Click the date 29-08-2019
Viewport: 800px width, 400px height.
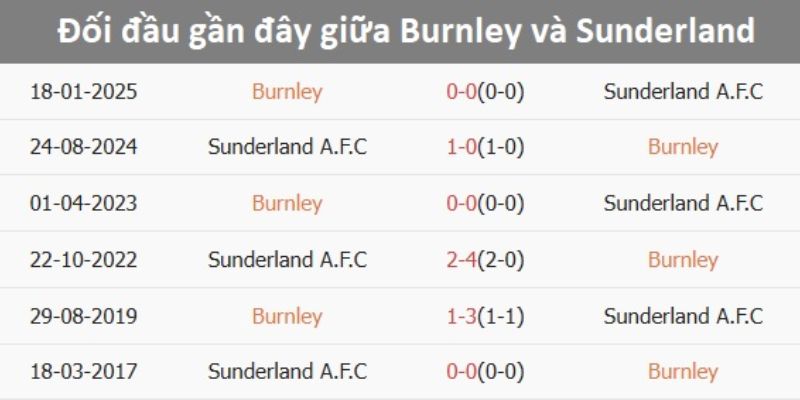[83, 317]
